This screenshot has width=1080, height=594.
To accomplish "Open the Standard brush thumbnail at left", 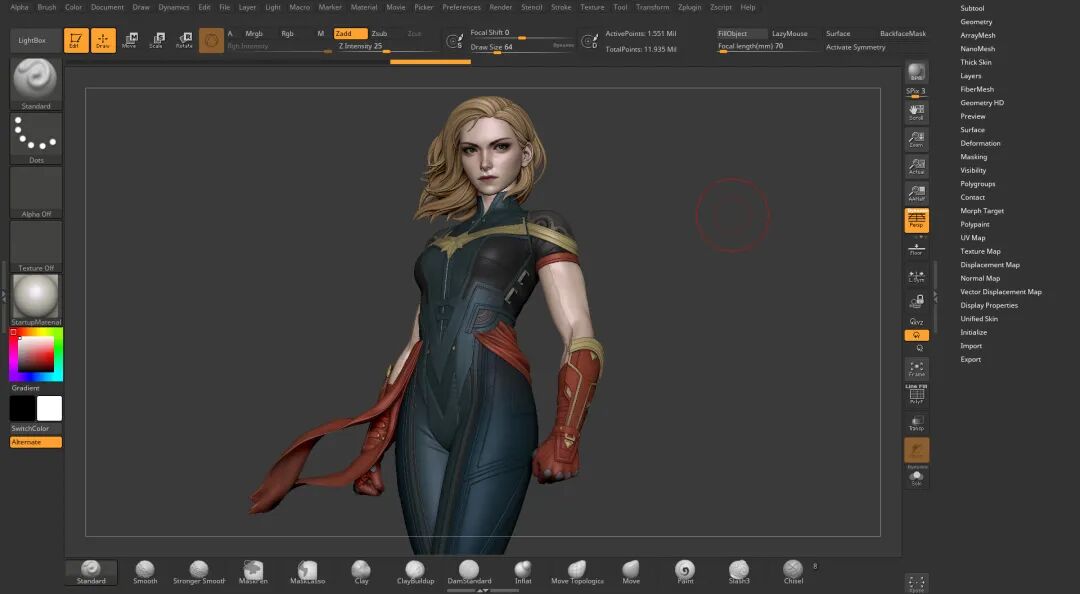I will point(36,83).
